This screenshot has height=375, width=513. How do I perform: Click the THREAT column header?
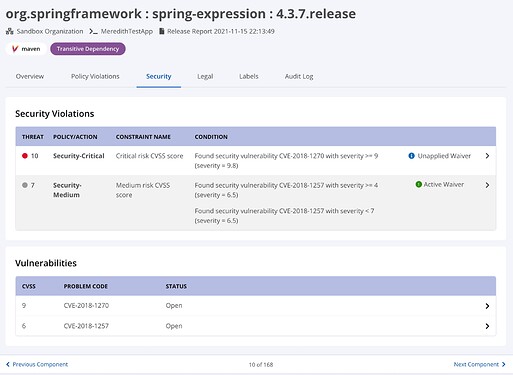point(33,137)
